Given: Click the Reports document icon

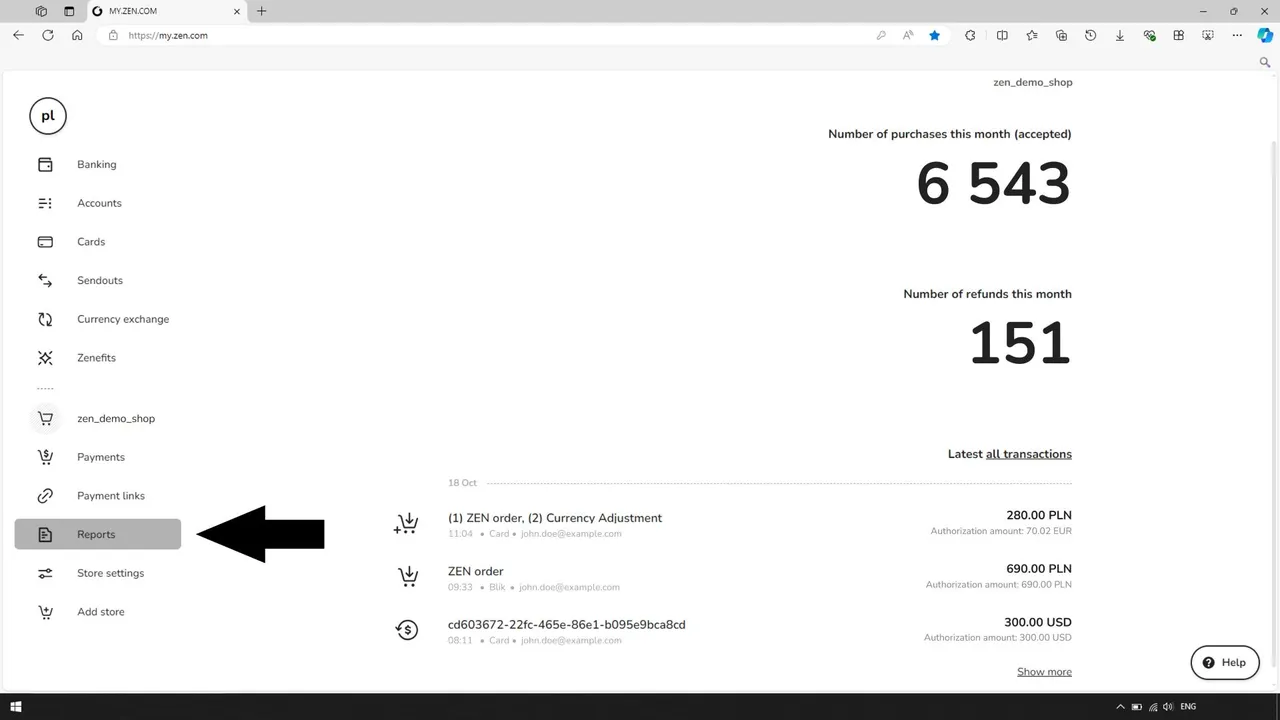Looking at the screenshot, I should click(45, 535).
